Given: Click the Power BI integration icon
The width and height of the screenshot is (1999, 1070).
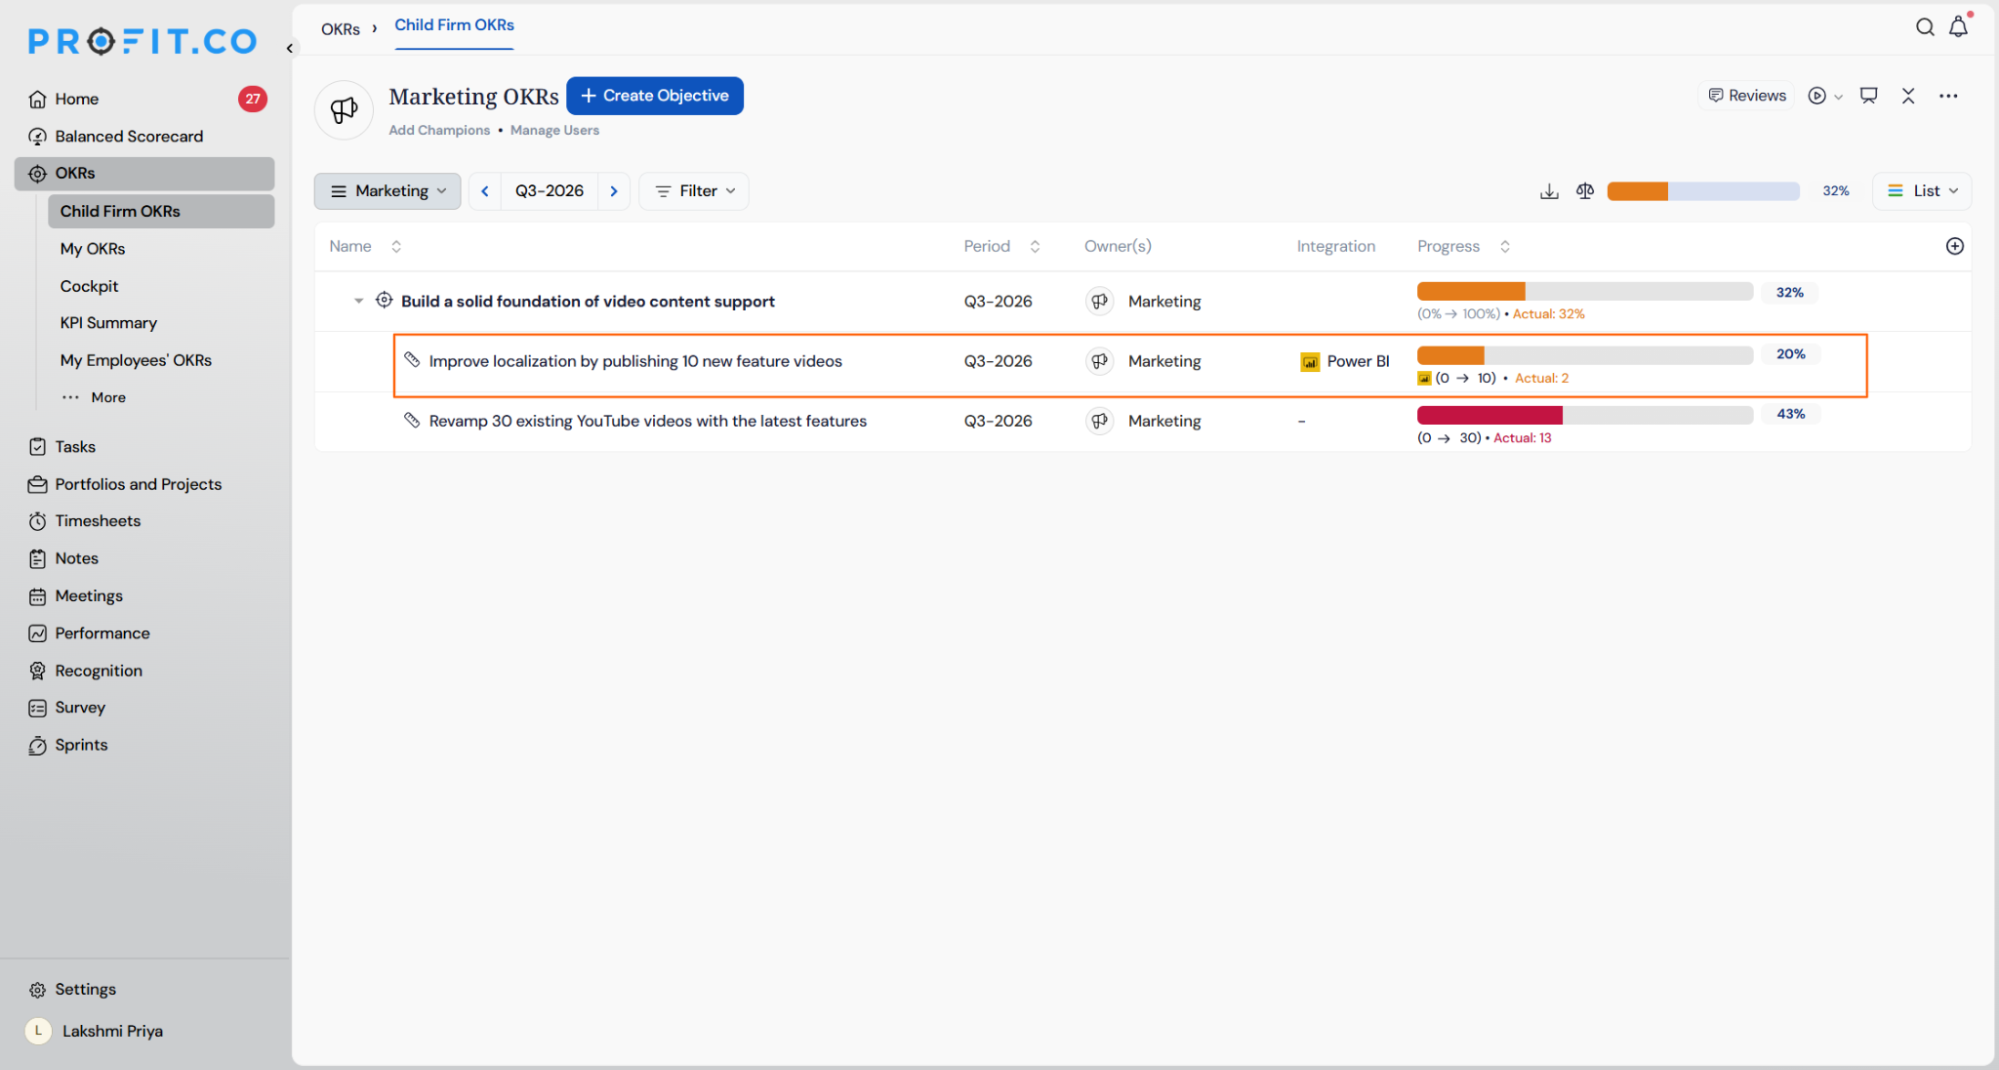Looking at the screenshot, I should pos(1309,362).
